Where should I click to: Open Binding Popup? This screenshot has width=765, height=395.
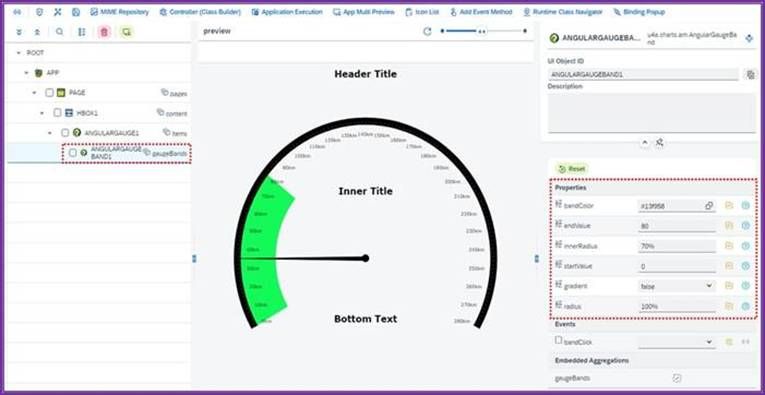pos(639,12)
